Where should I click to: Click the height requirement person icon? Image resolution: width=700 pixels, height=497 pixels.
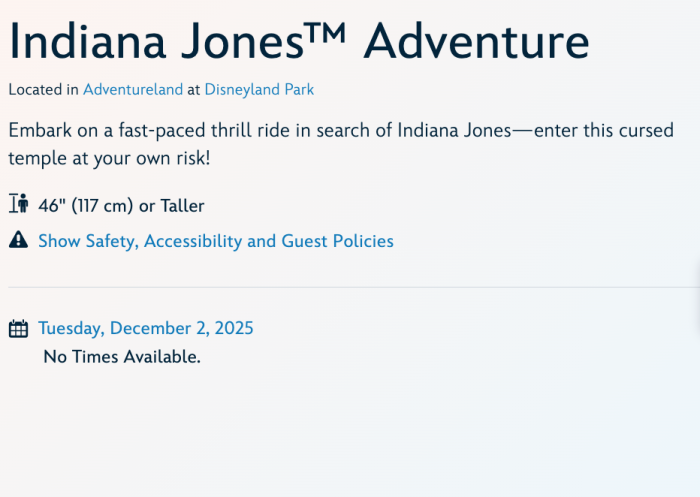(x=18, y=205)
